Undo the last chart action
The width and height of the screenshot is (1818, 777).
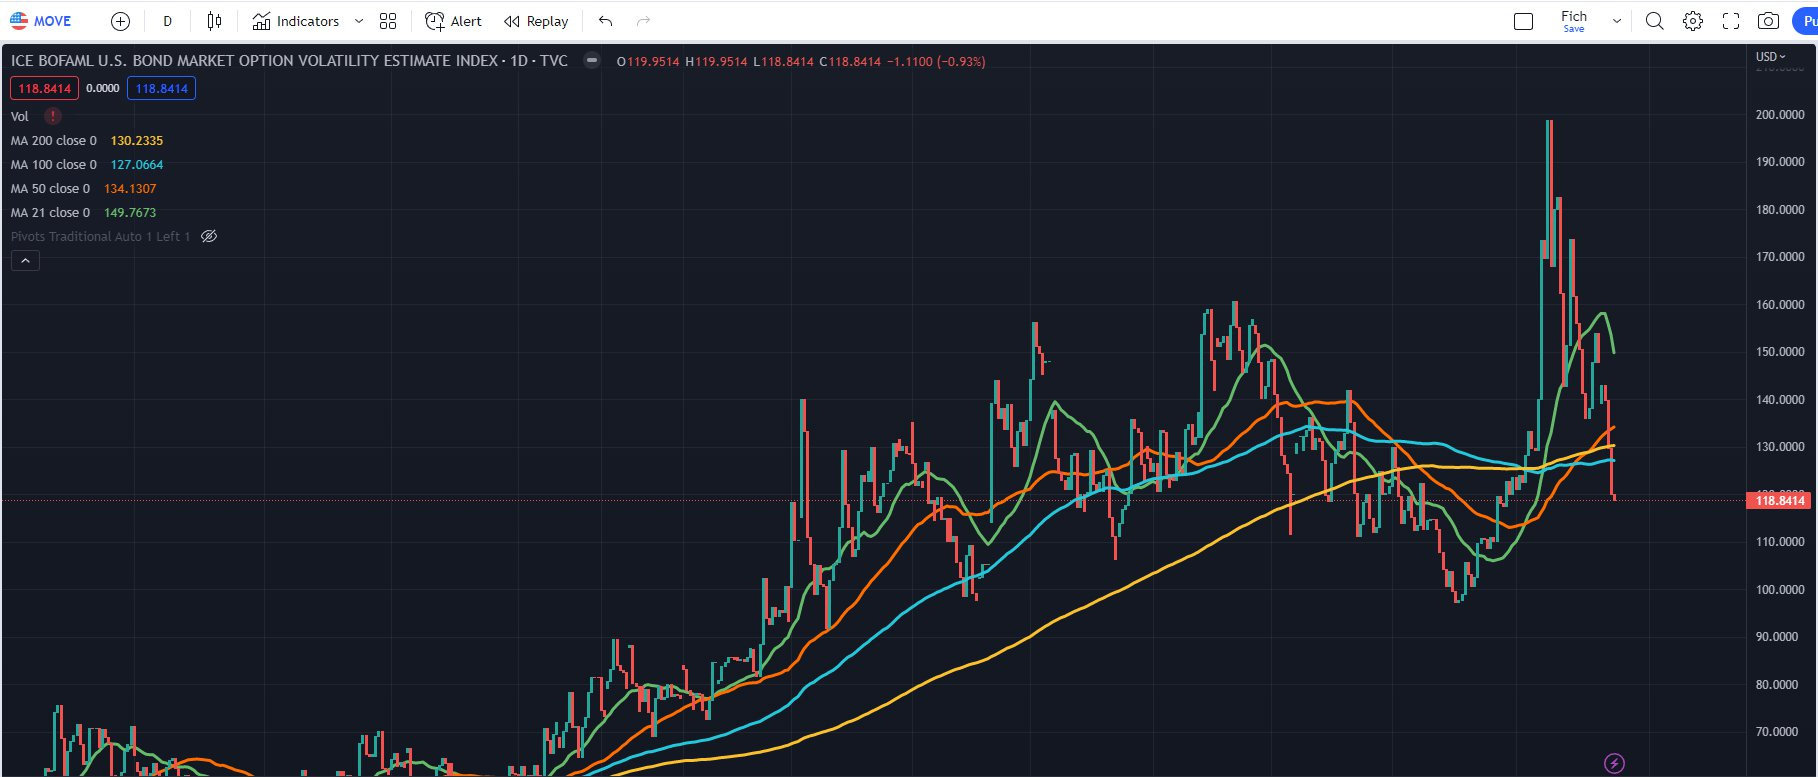(x=605, y=21)
